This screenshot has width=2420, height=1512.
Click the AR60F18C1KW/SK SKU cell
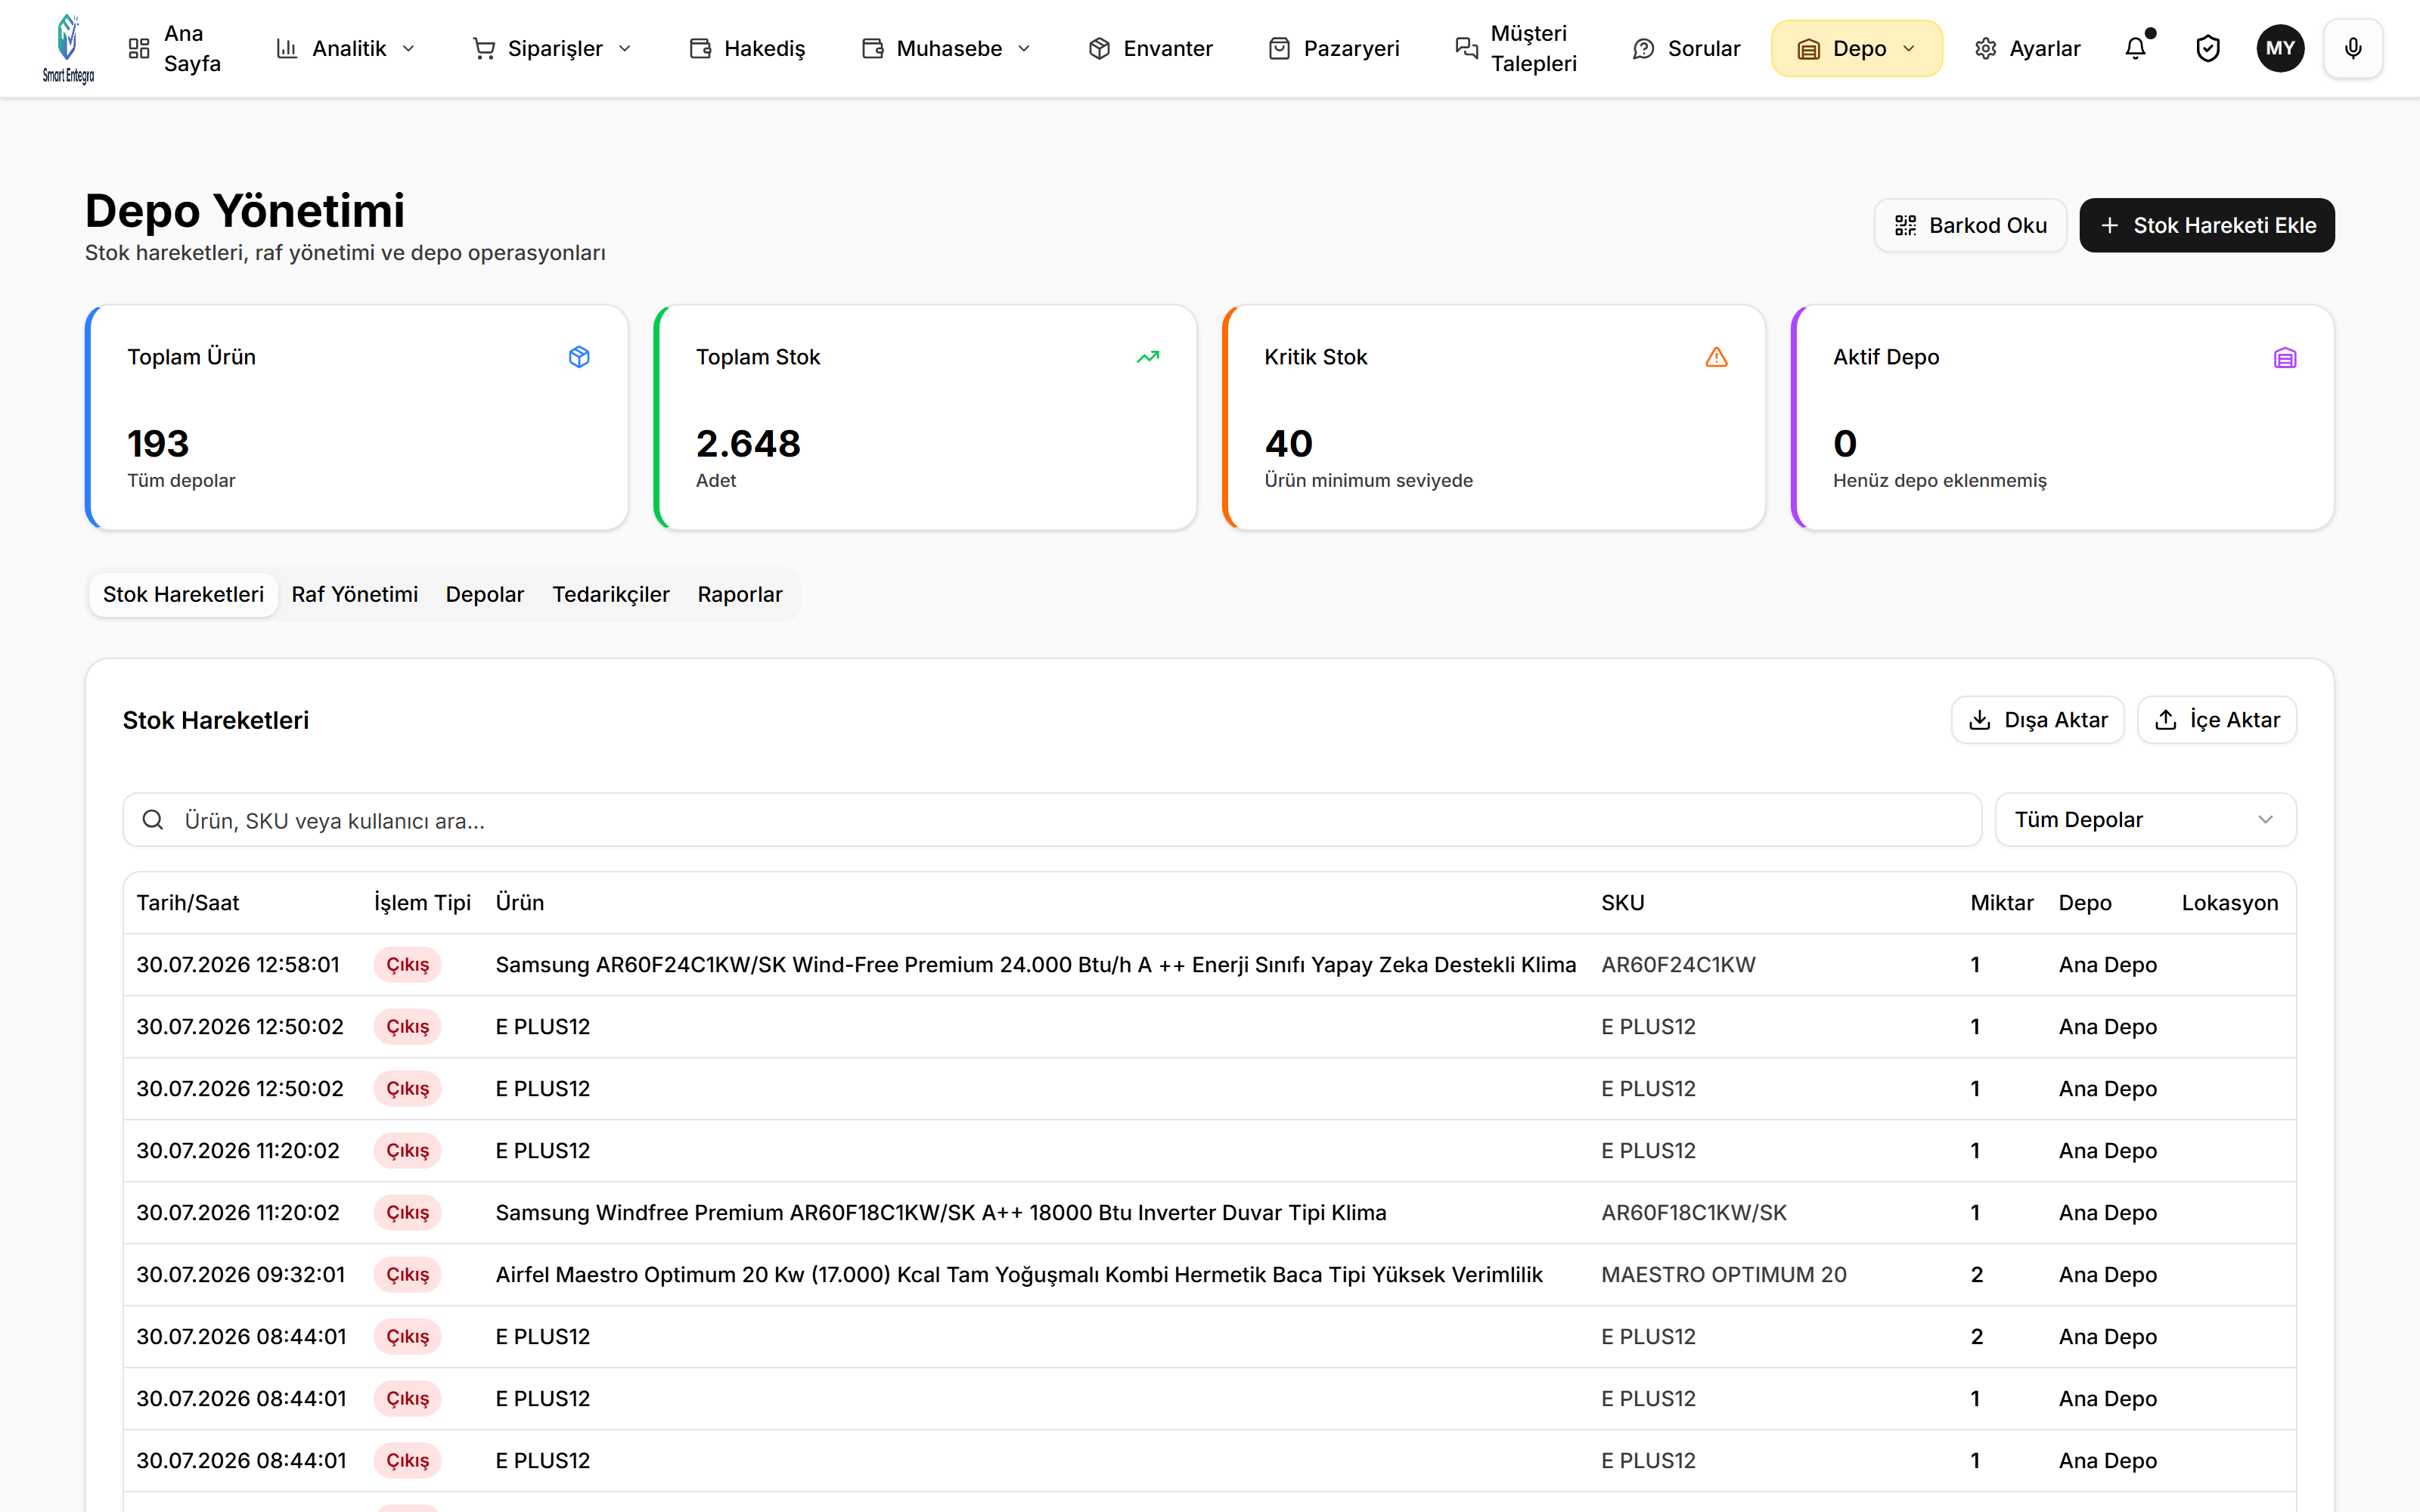click(1694, 1212)
